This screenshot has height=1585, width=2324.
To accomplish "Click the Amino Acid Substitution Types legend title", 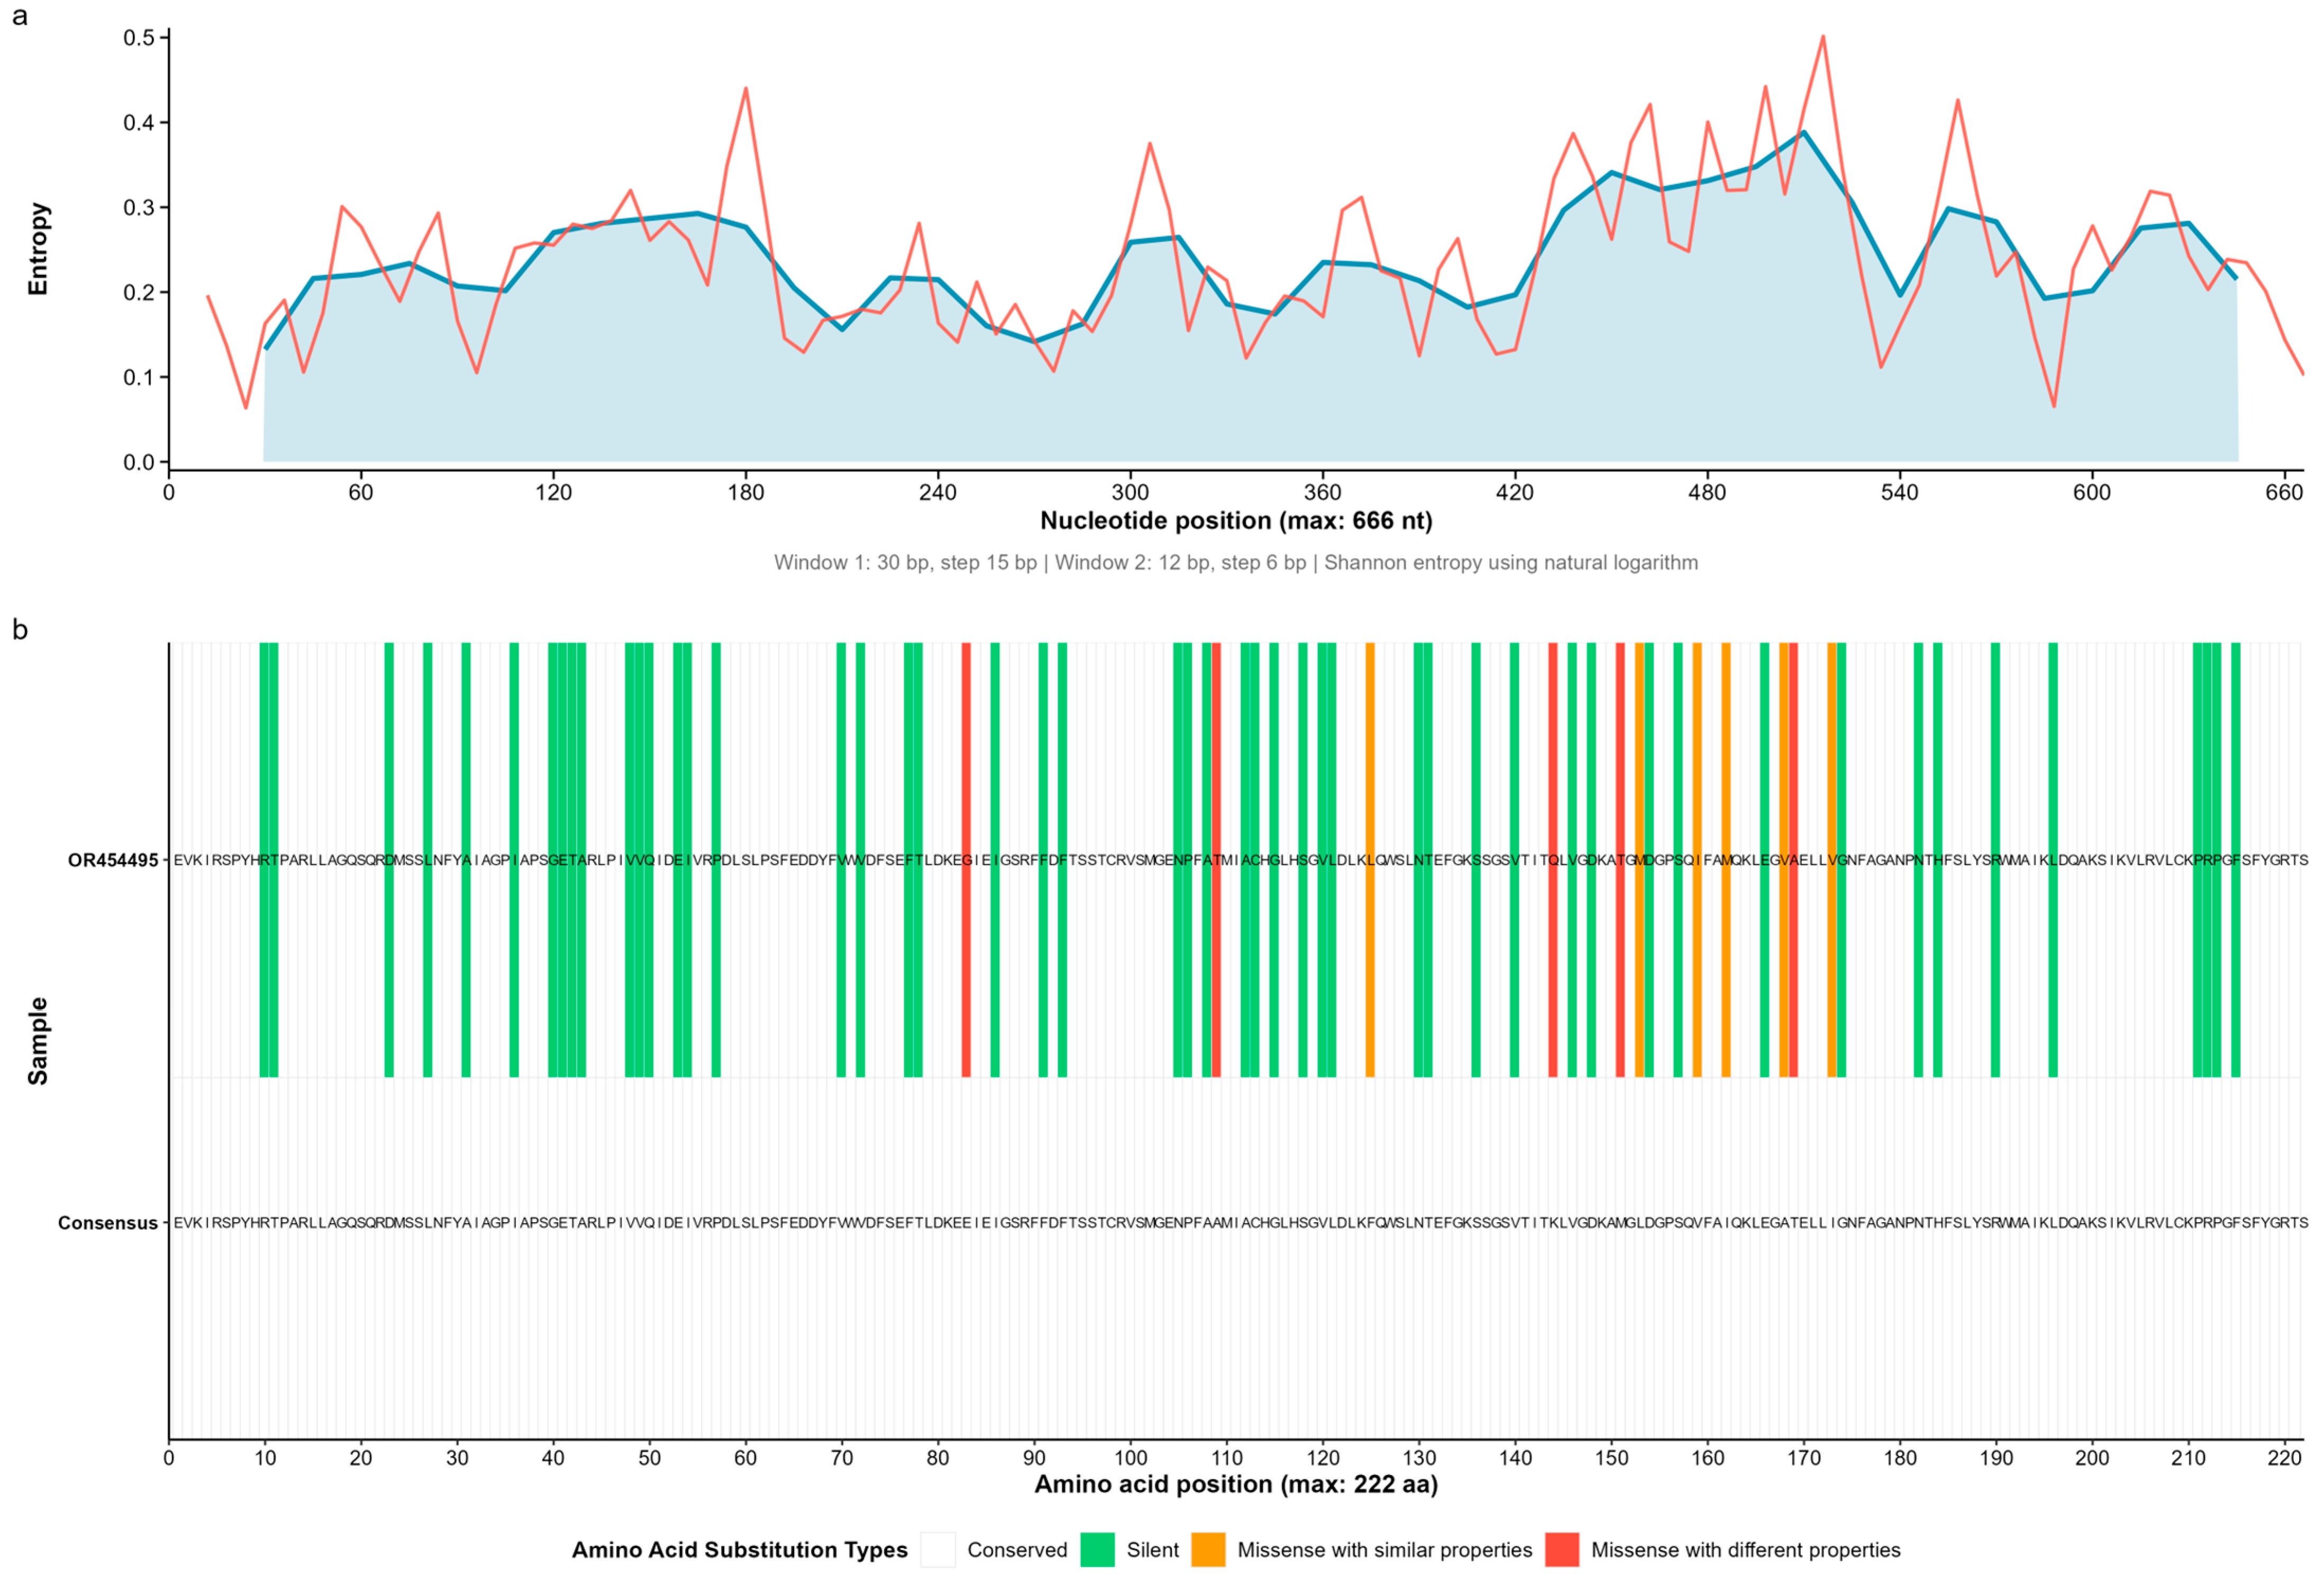I will [739, 1549].
